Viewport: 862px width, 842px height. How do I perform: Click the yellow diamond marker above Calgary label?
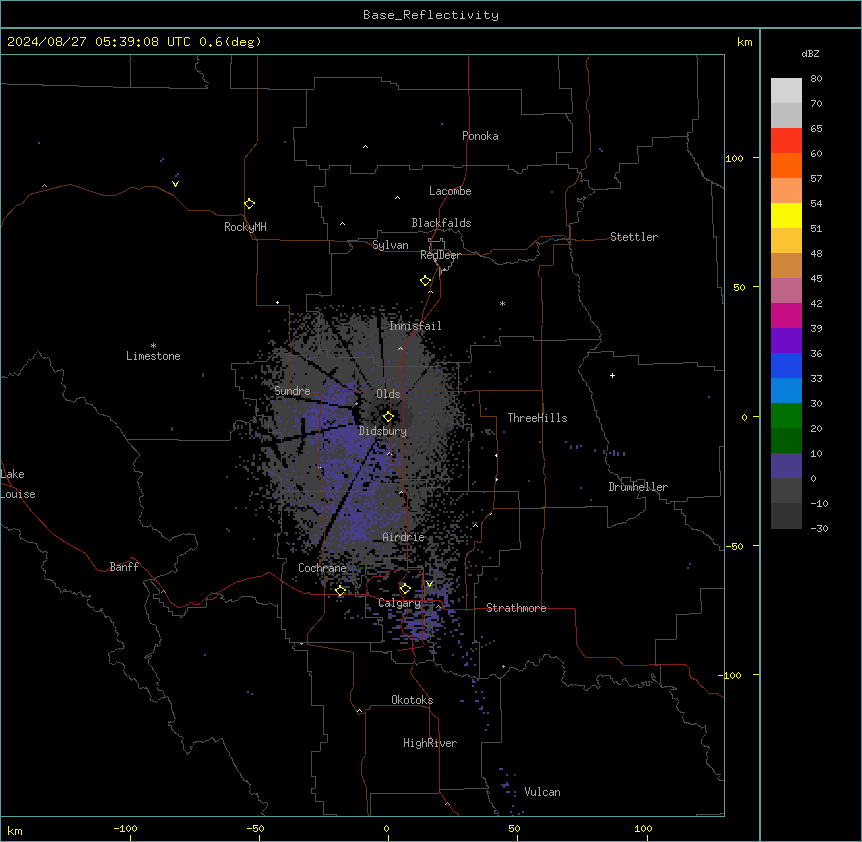tap(405, 589)
